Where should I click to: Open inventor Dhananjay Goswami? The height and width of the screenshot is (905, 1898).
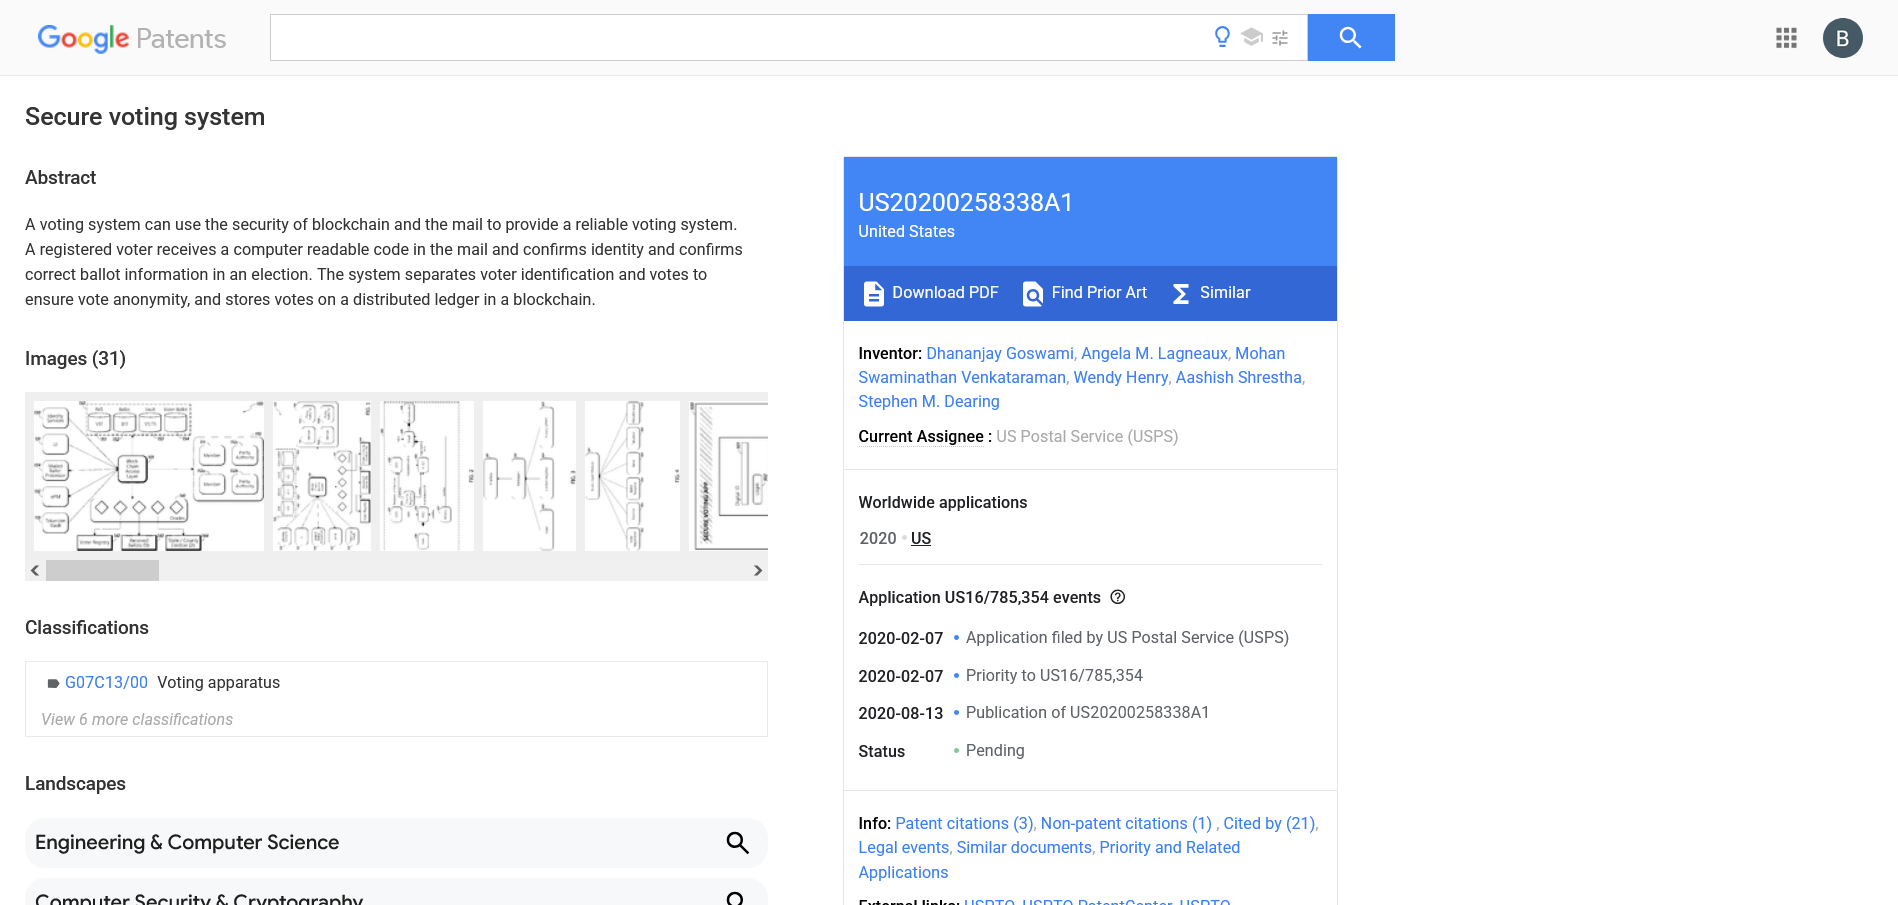tap(1000, 353)
